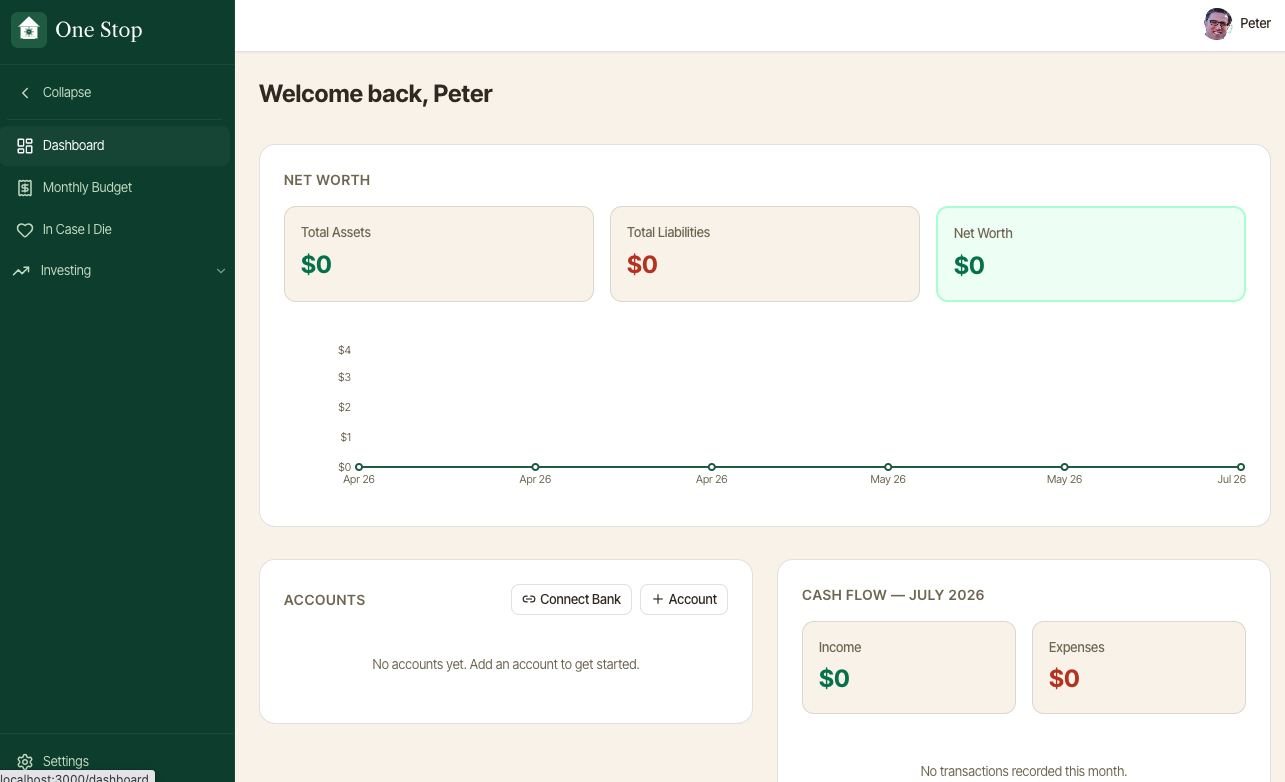Expand the Investing submenu chevron

tap(221, 271)
